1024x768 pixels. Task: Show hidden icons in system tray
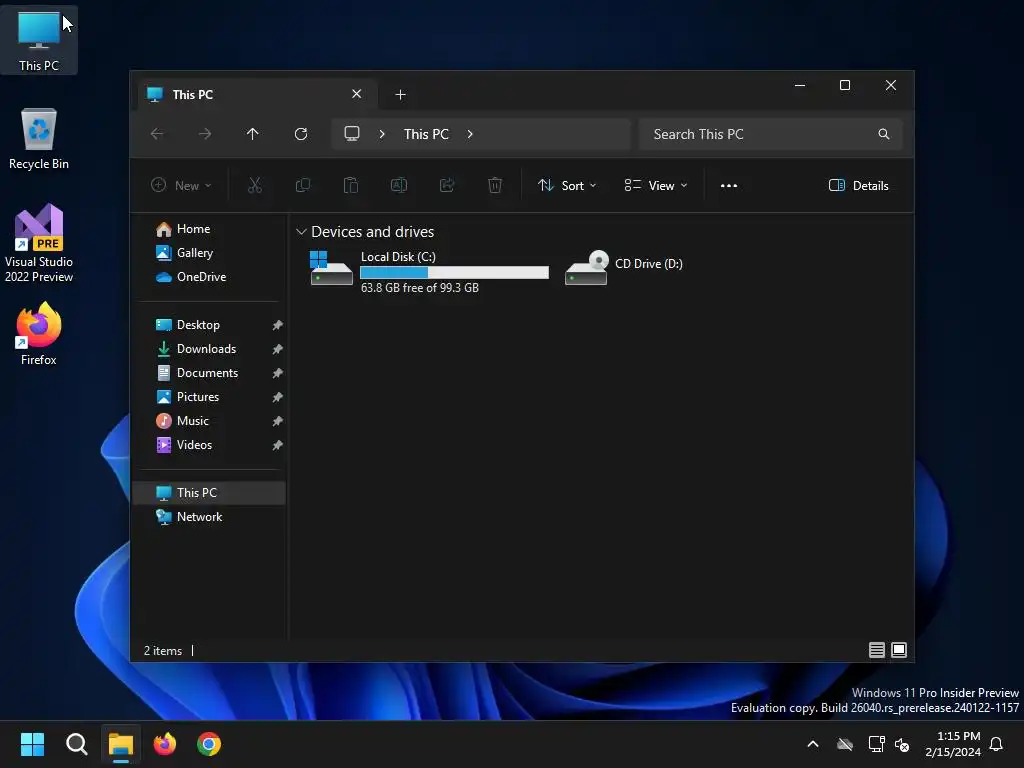(x=813, y=744)
